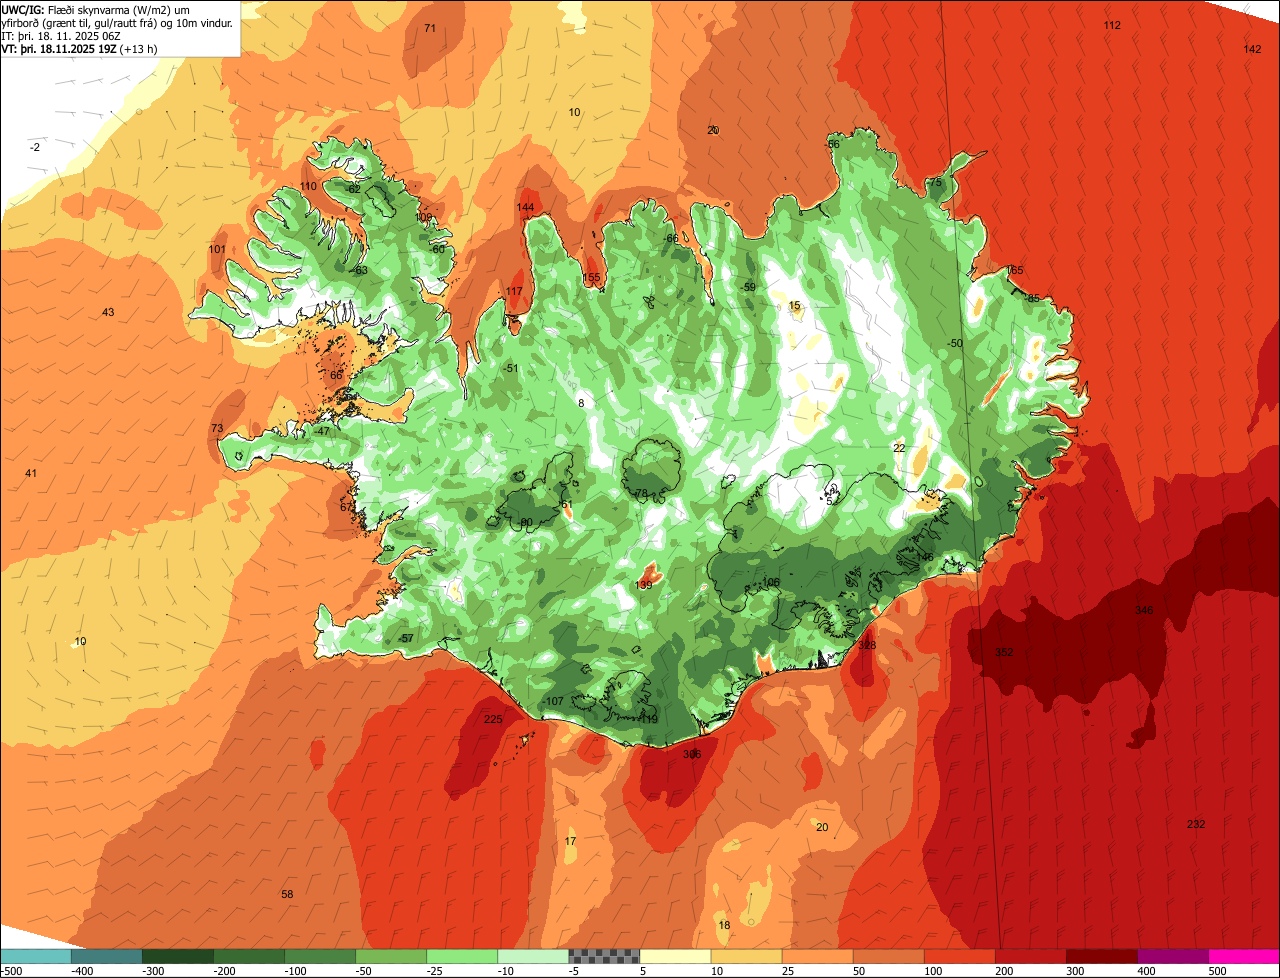
Task: Pick the -100 to -50 green legend swatch
Action: 319,956
